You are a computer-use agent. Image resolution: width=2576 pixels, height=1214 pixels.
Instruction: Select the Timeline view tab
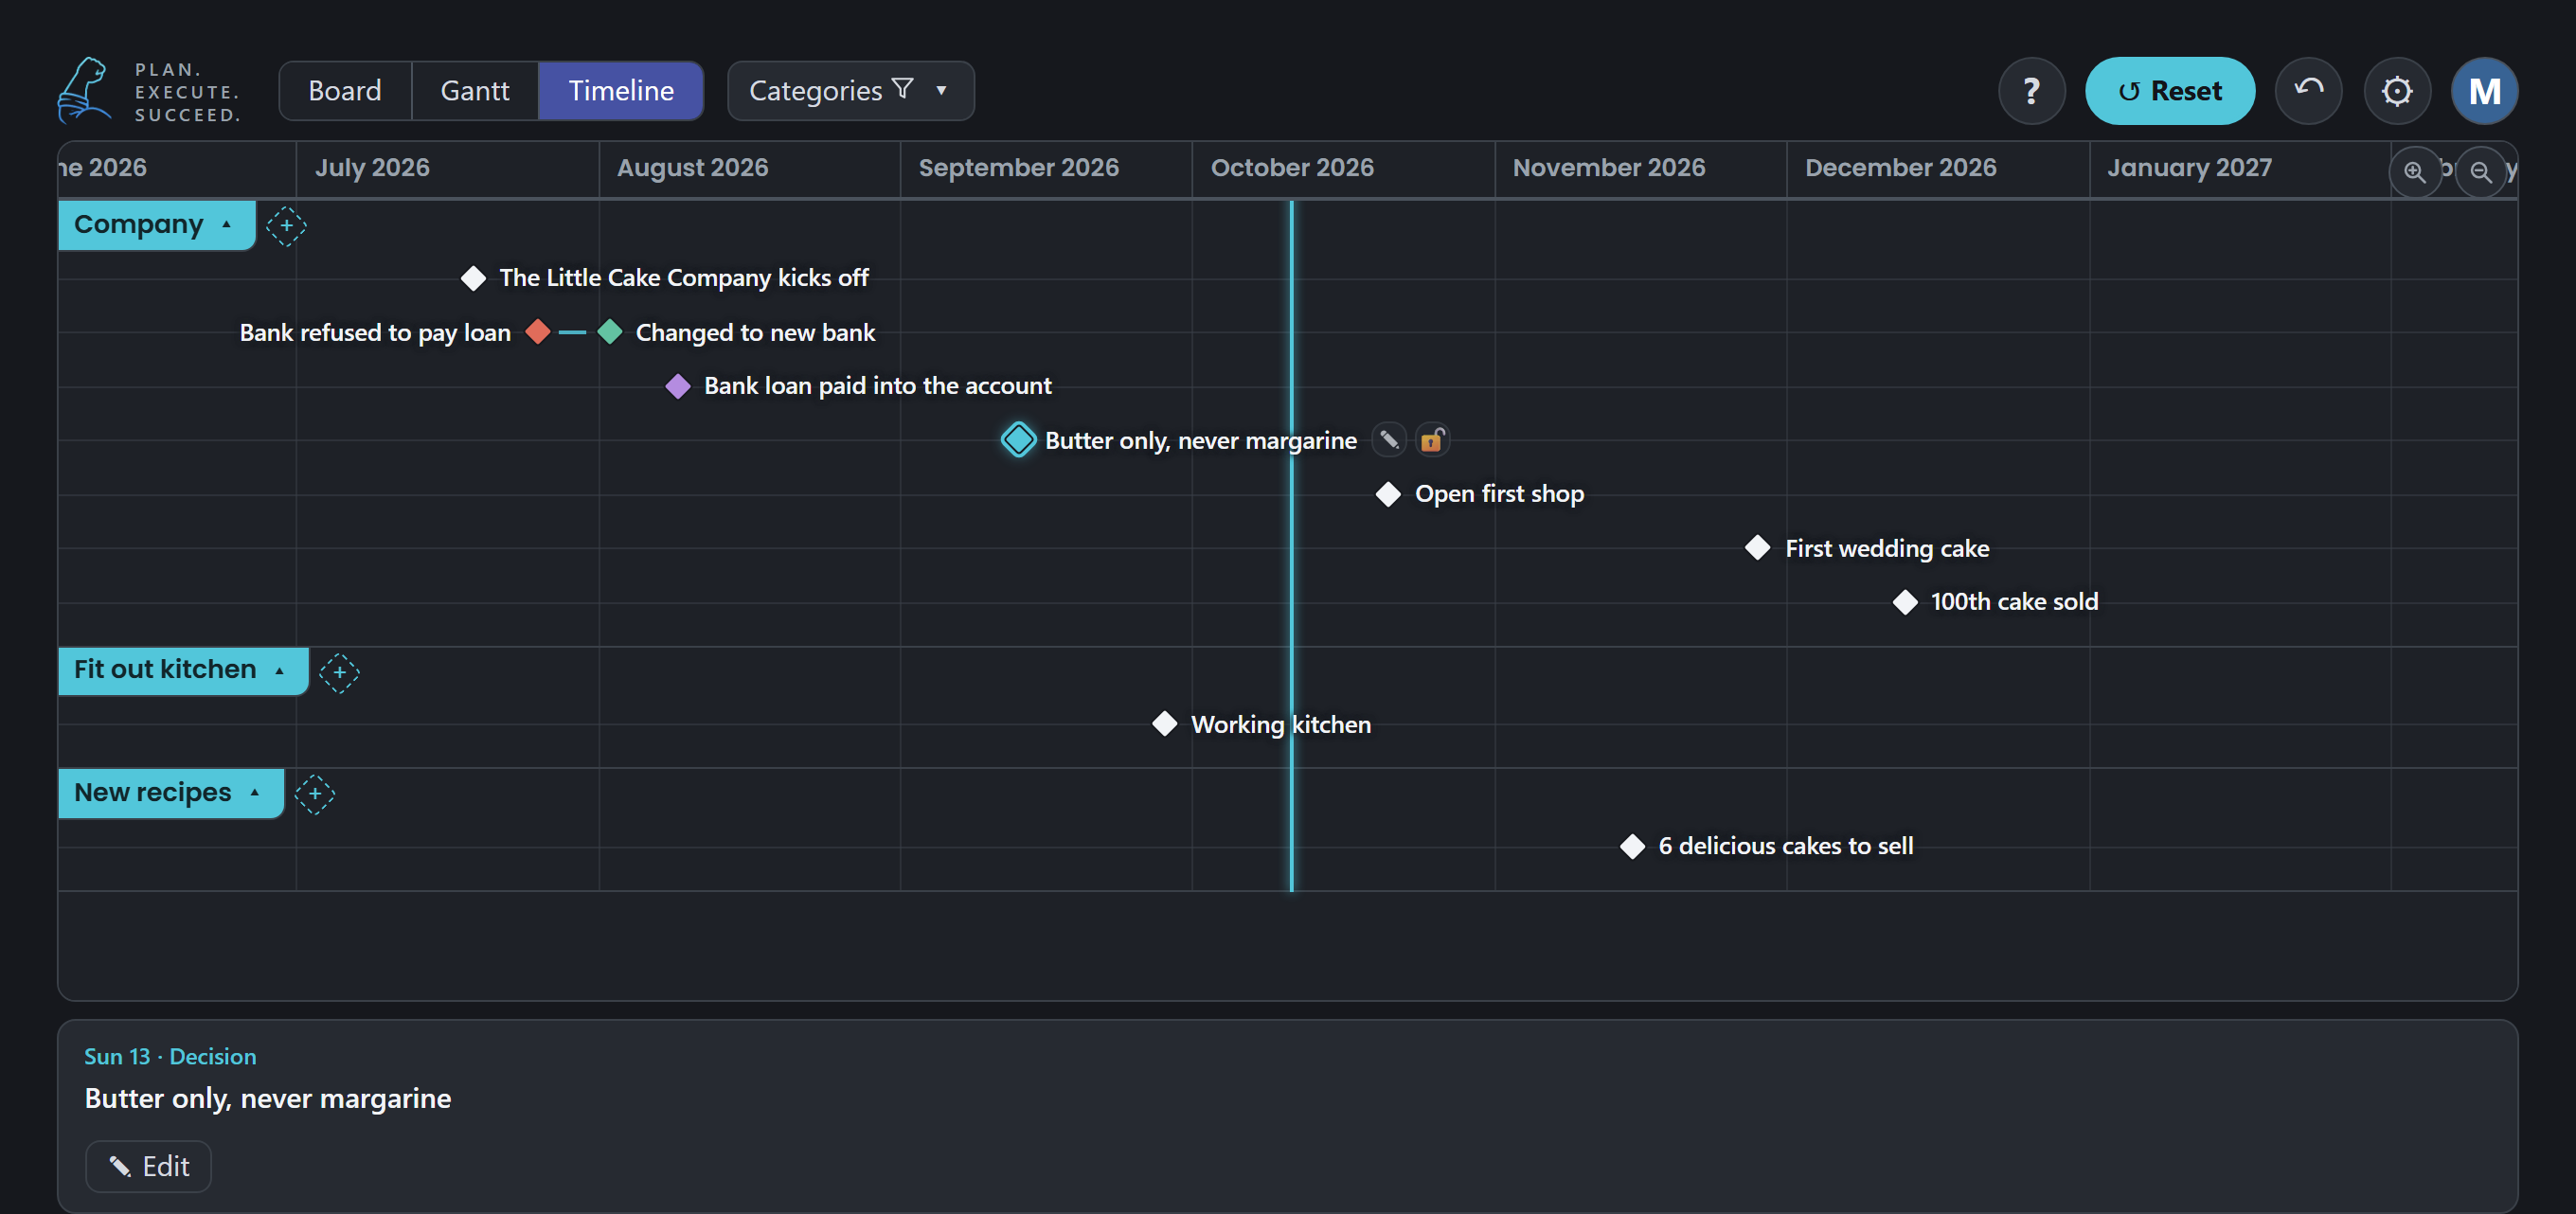(621, 91)
